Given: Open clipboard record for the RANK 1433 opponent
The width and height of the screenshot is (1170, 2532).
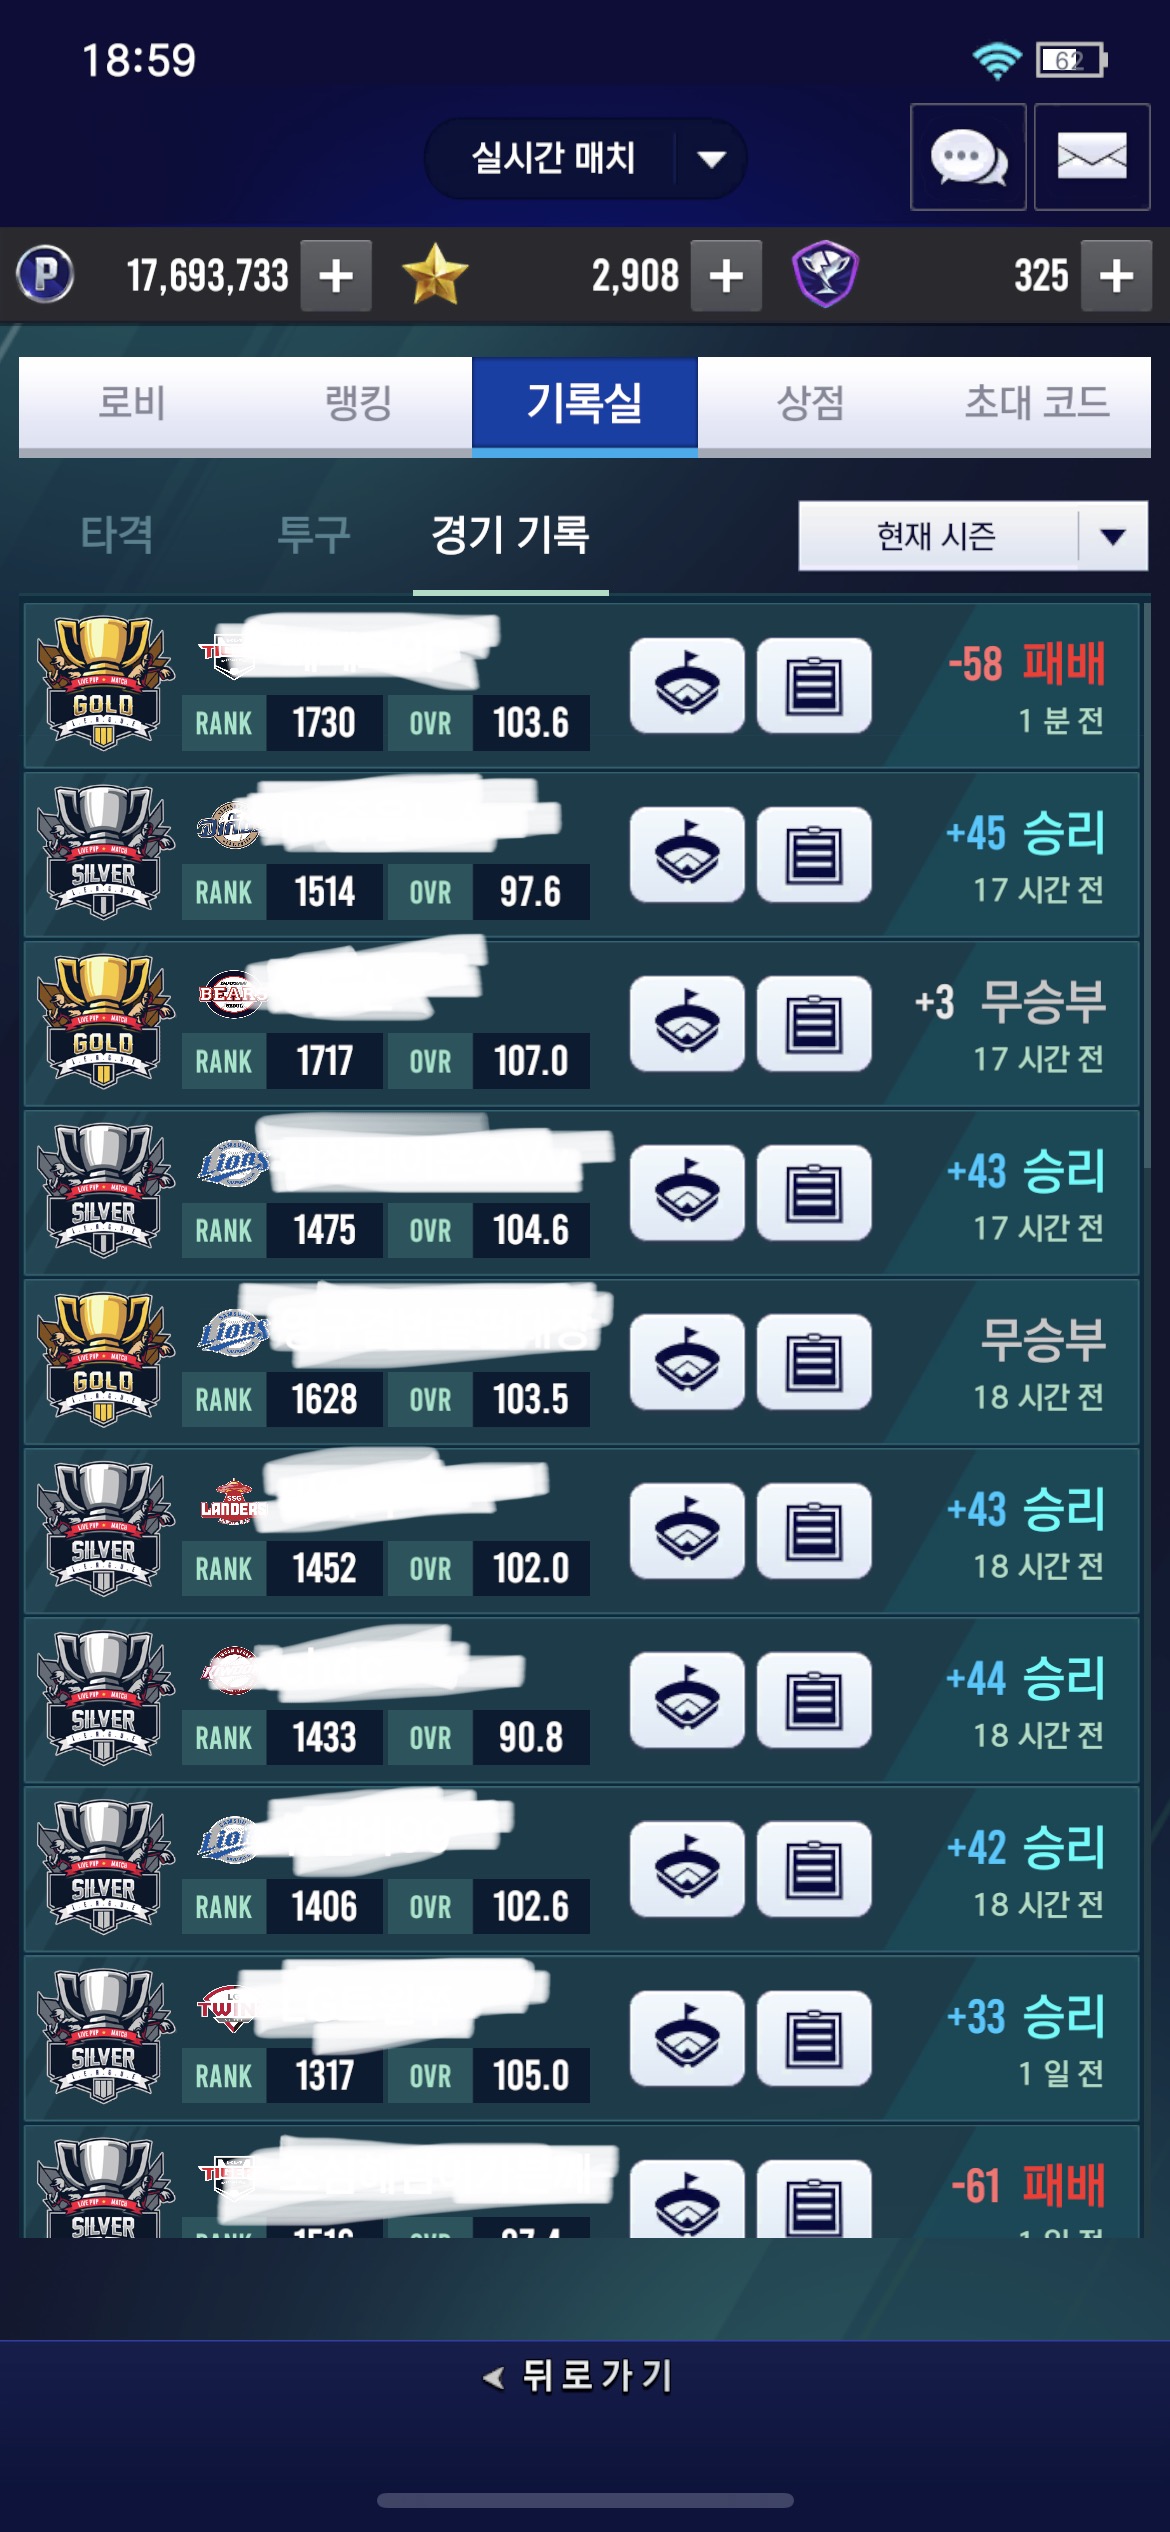Looking at the screenshot, I should click(x=814, y=1700).
